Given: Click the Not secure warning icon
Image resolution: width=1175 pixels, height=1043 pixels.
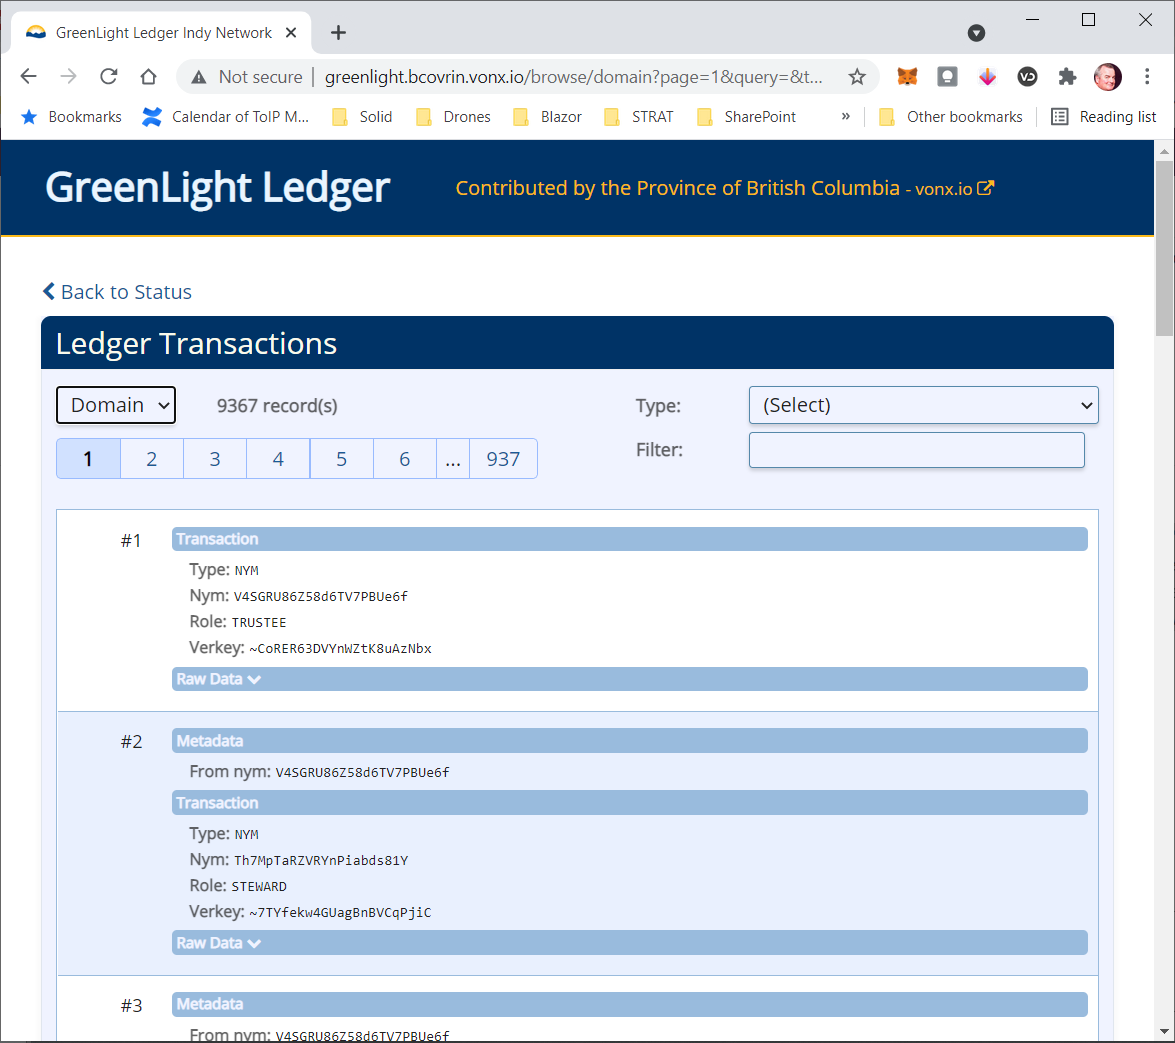Looking at the screenshot, I should [x=199, y=77].
